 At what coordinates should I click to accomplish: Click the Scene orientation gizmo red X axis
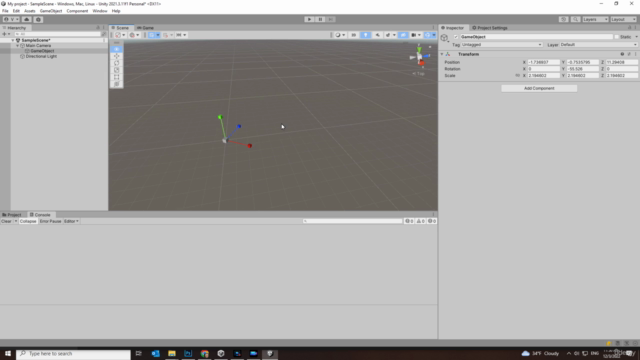pos(421,63)
